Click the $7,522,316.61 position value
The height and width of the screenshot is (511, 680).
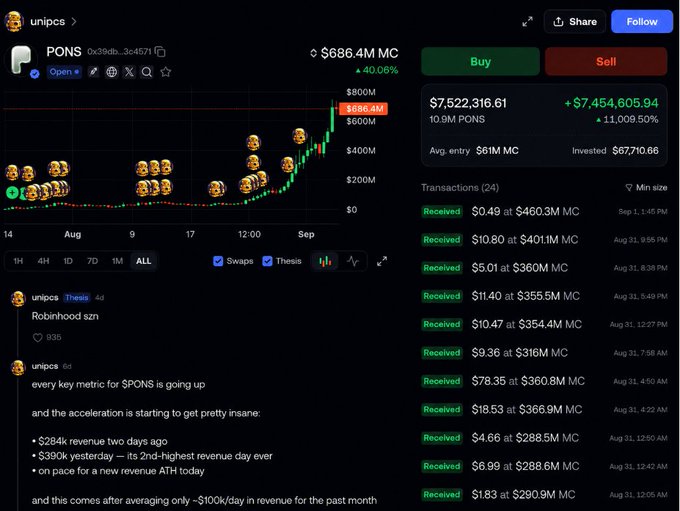click(468, 103)
